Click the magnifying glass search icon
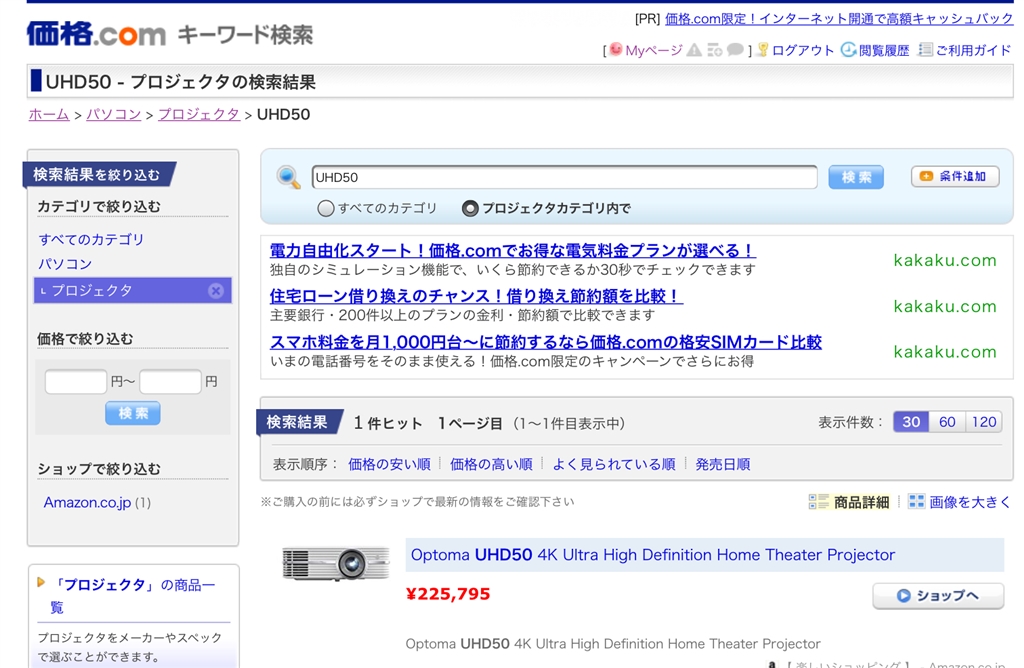This screenshot has height=668, width=1024. [288, 177]
